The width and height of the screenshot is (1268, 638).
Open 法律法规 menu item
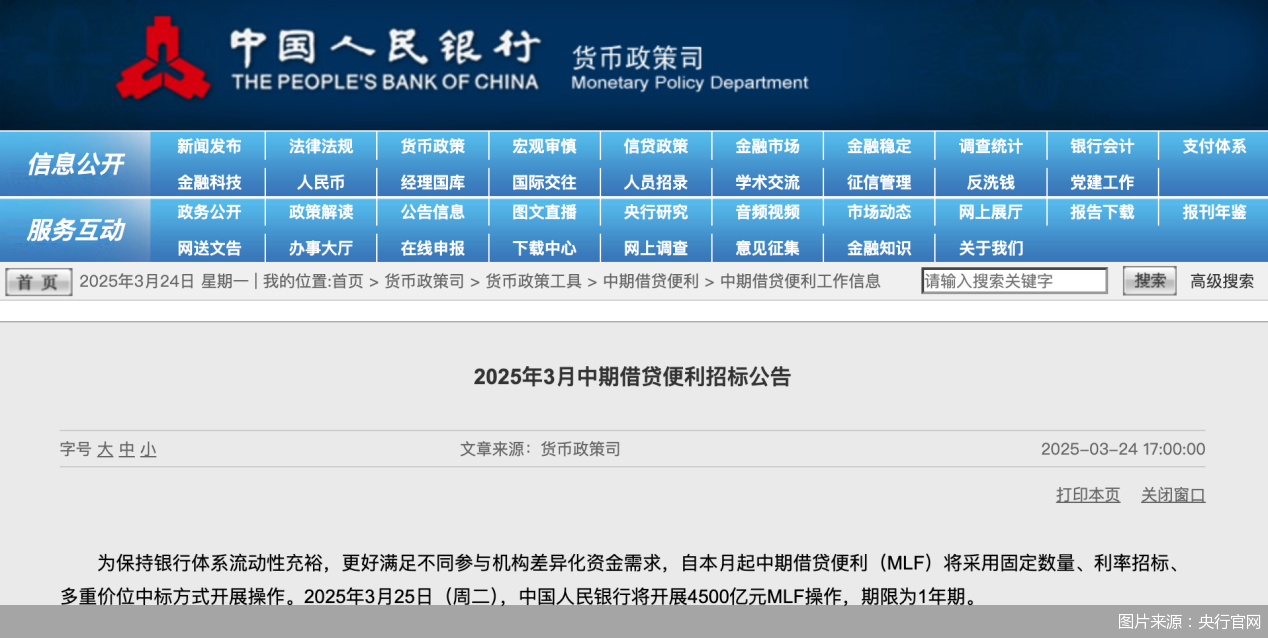point(321,146)
